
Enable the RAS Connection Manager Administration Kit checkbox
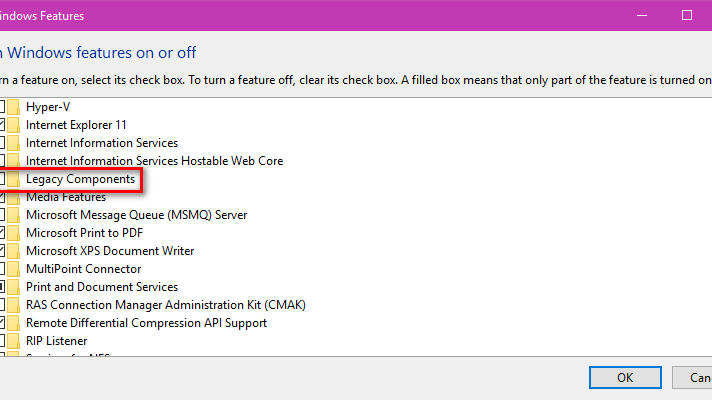click(2, 305)
